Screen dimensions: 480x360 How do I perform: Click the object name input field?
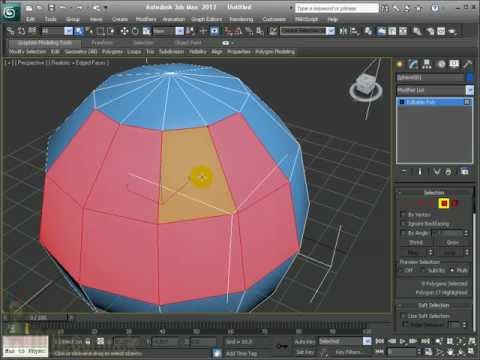click(x=430, y=77)
